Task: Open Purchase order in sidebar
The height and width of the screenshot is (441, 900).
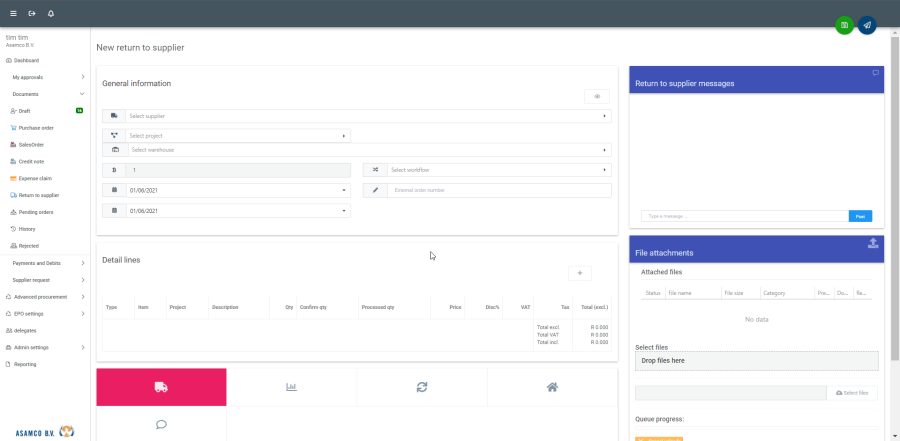Action: tap(36, 128)
